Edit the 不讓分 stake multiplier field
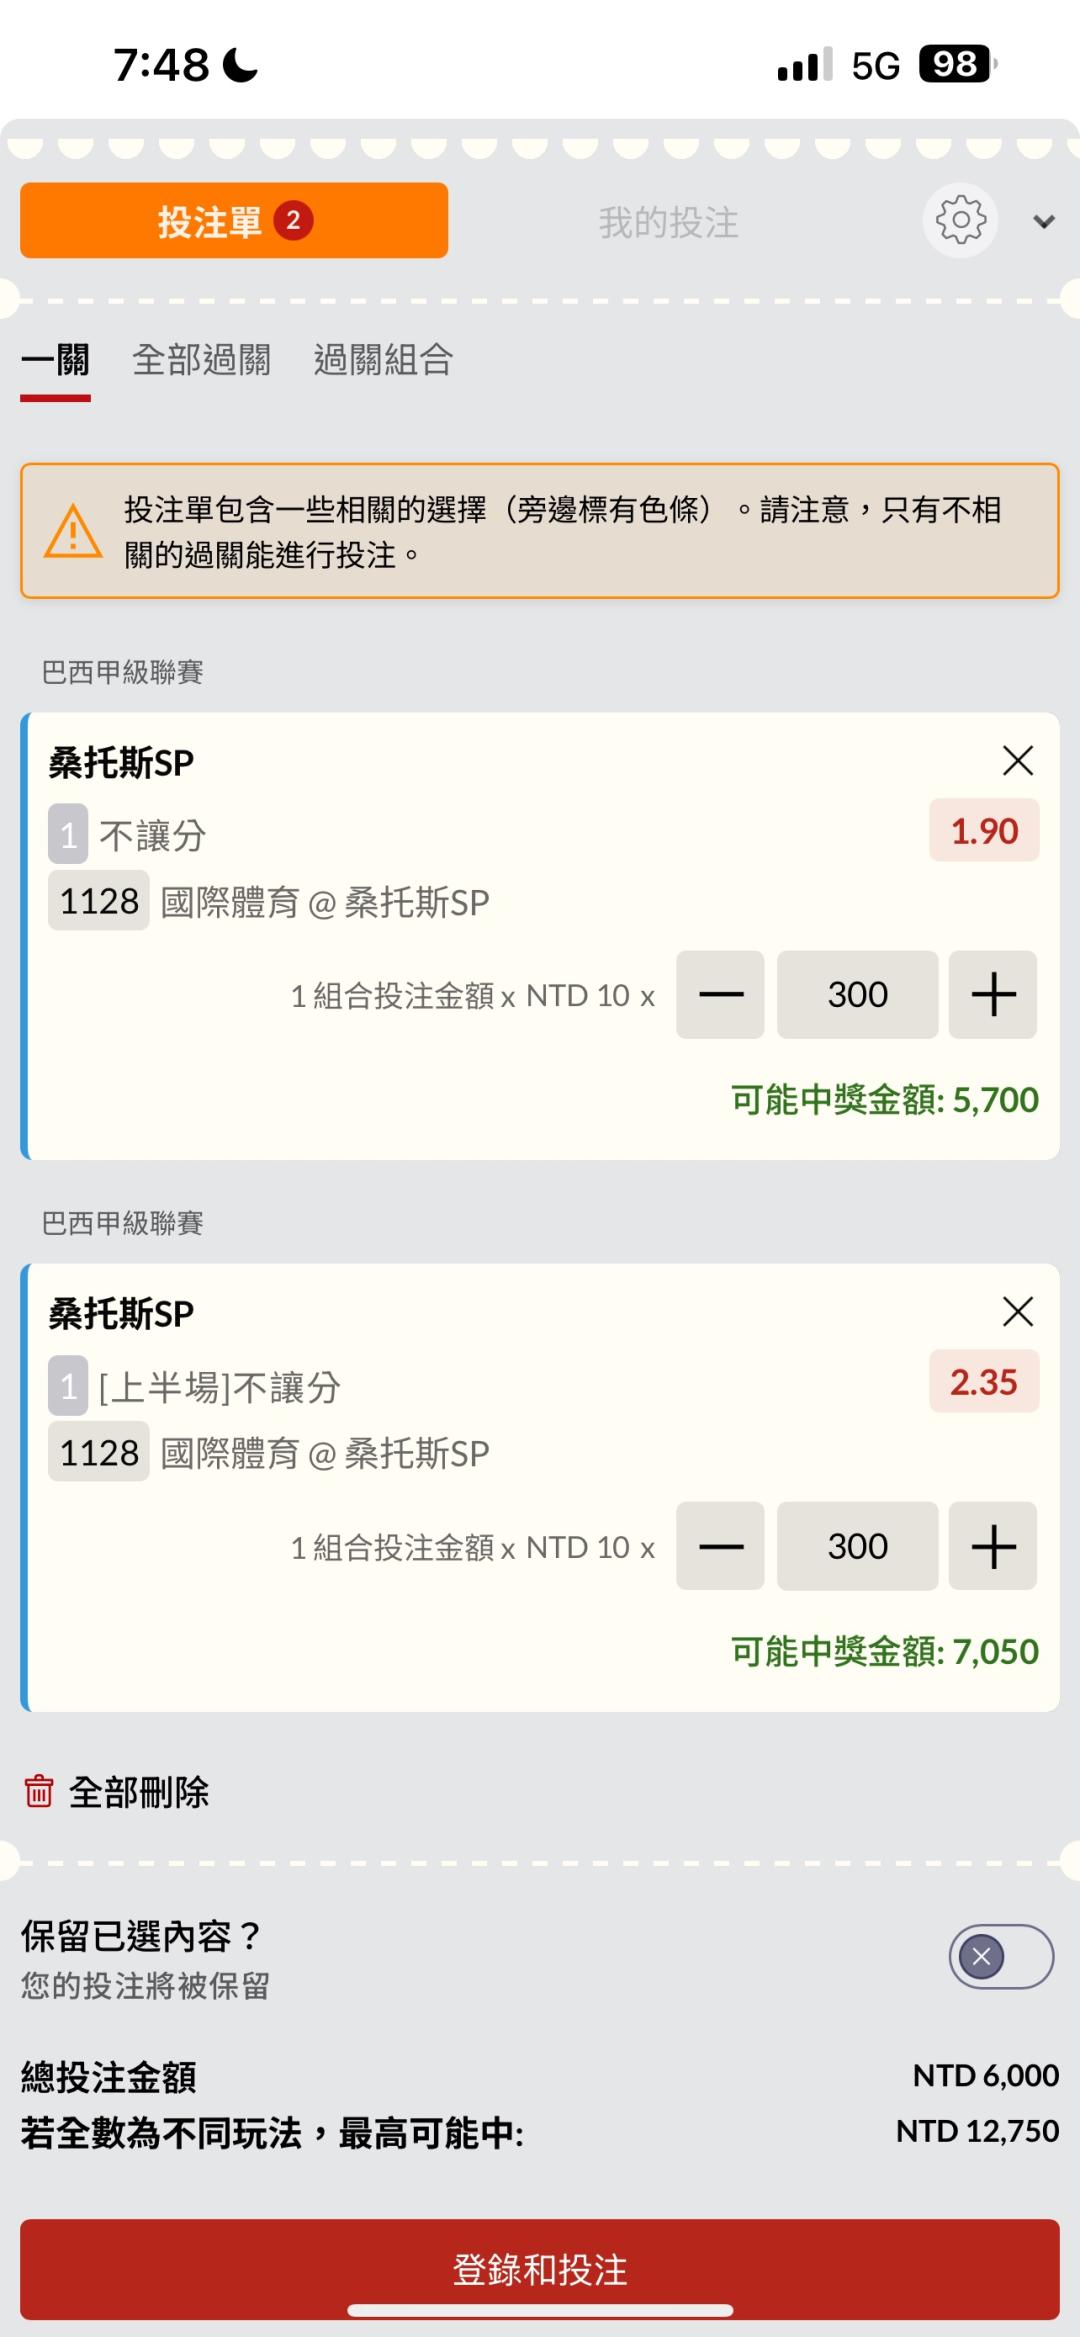The width and height of the screenshot is (1080, 2337). pyautogui.click(x=857, y=995)
